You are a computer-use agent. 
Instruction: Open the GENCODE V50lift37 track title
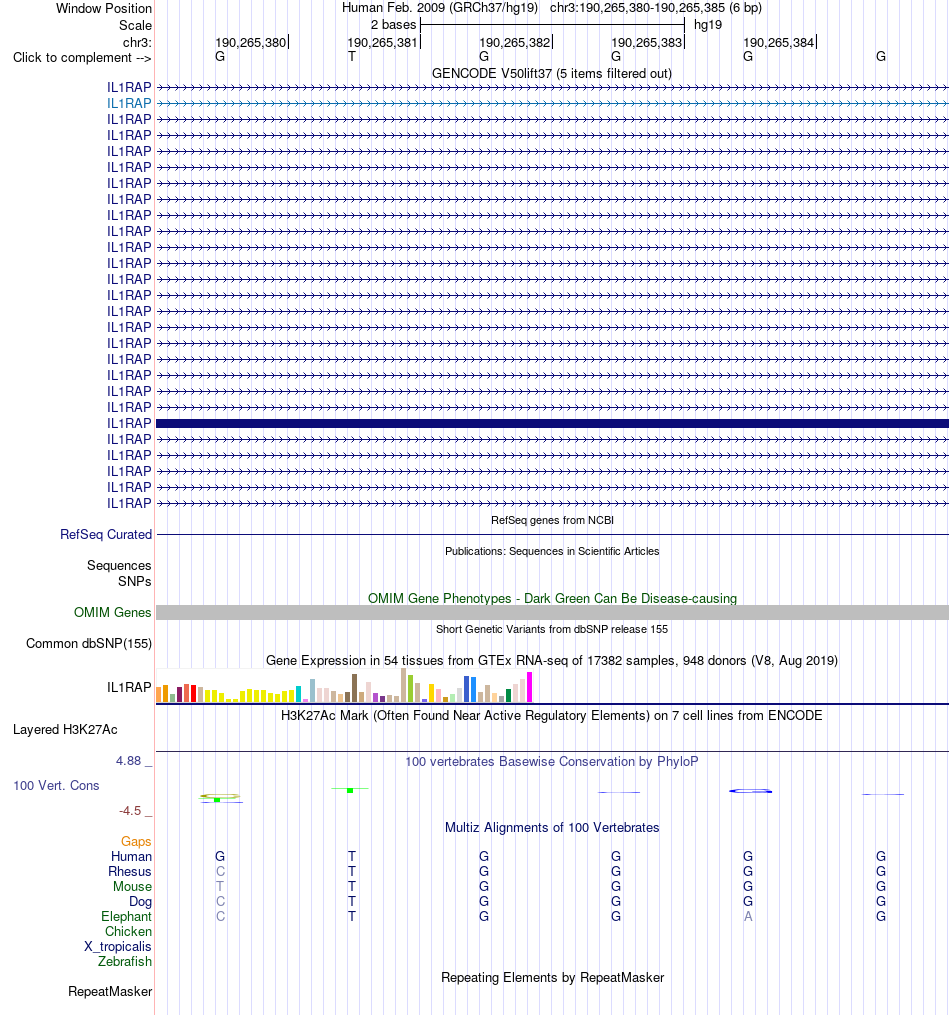click(552, 73)
